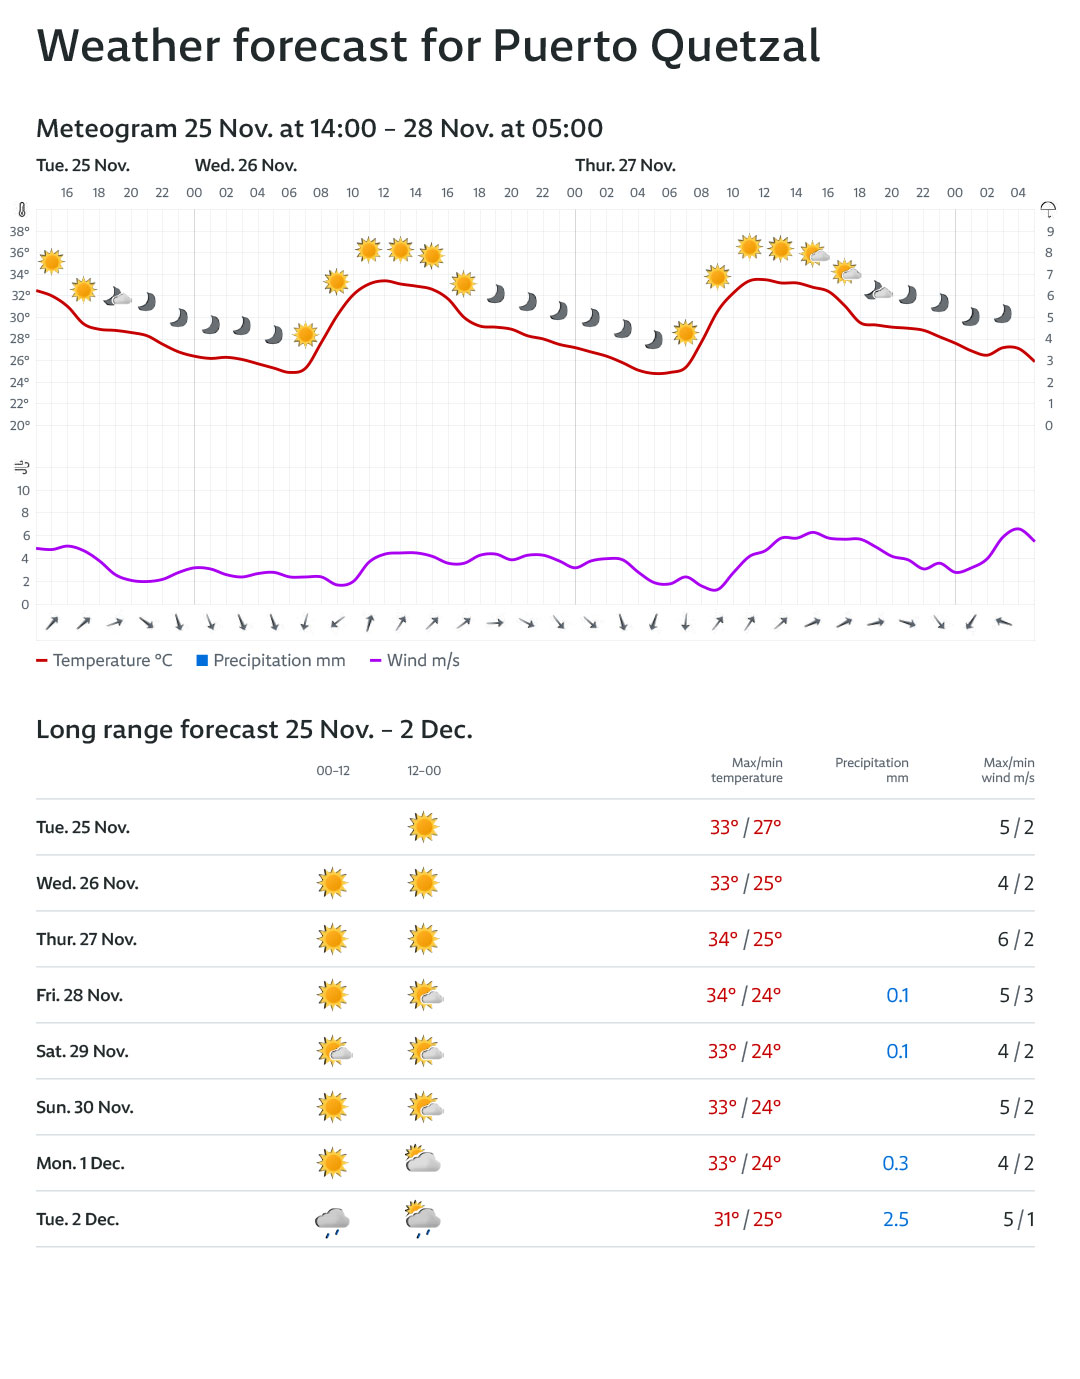Click the blue Precipitation mm legend square
This screenshot has height=1379, width=1080.
(x=202, y=660)
